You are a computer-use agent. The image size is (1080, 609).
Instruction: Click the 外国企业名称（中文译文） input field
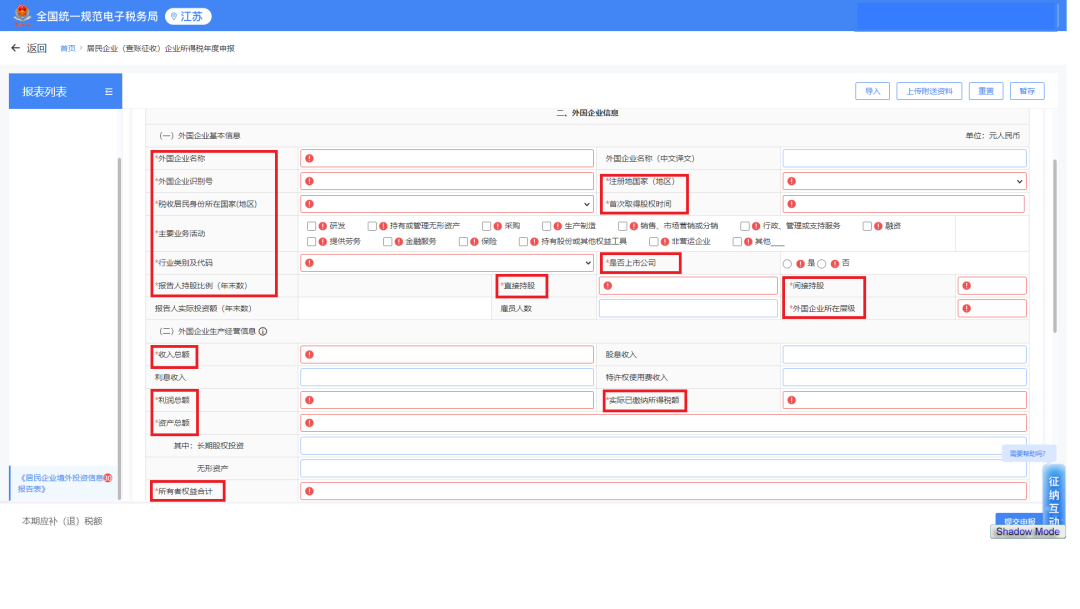(904, 158)
